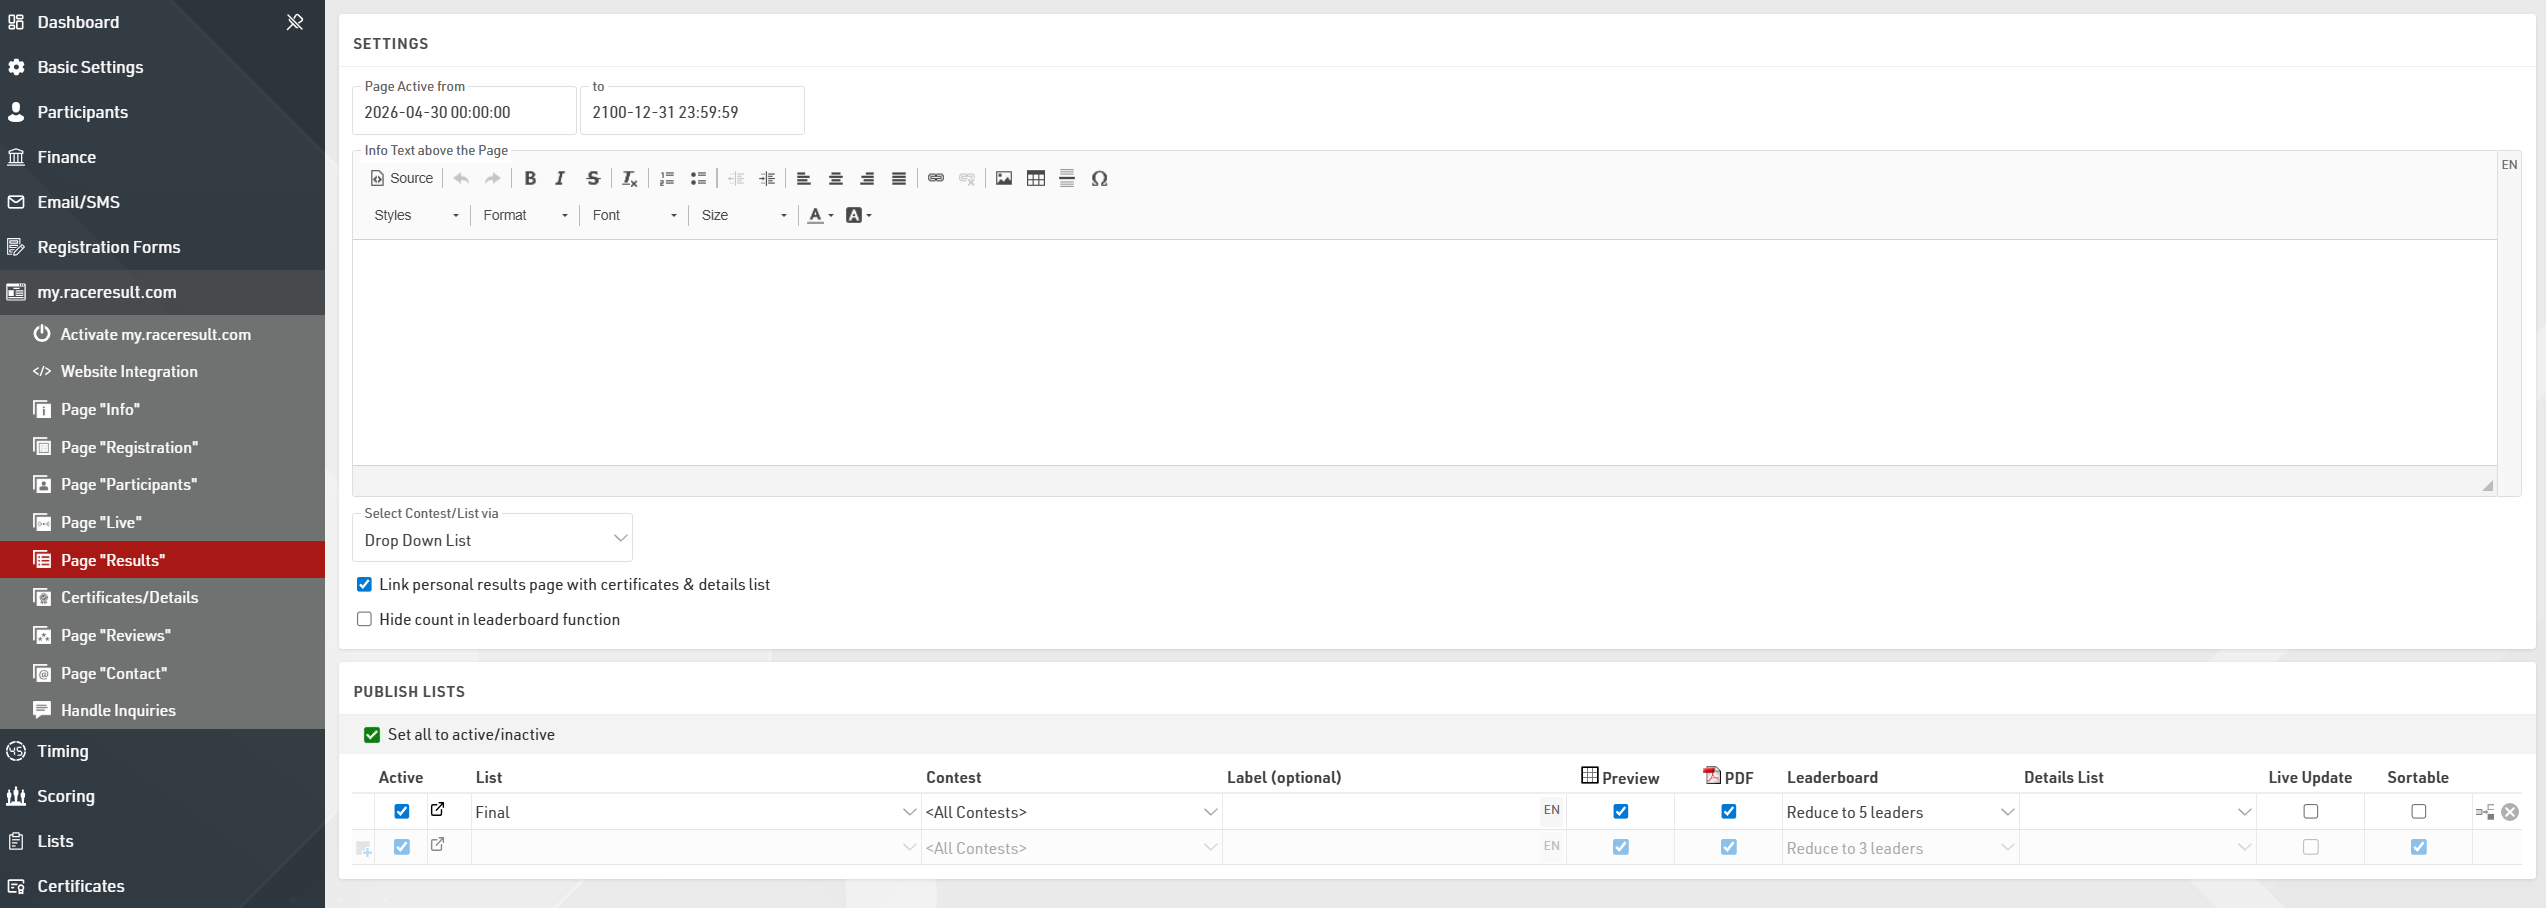Toggle Set all to active/inactive
The image size is (2546, 908).
pyautogui.click(x=372, y=735)
